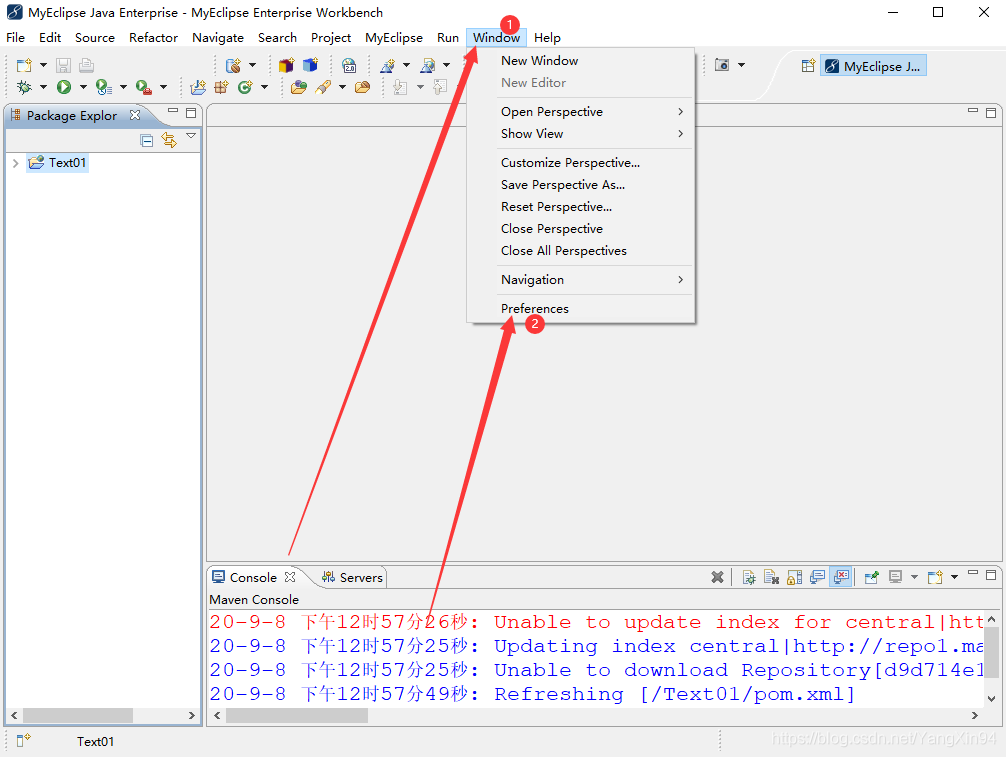Click the New Java Class green C icon

tap(245, 87)
